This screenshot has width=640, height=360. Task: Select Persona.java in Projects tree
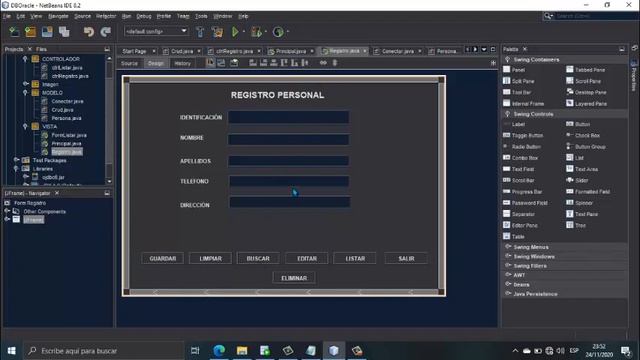click(66, 118)
